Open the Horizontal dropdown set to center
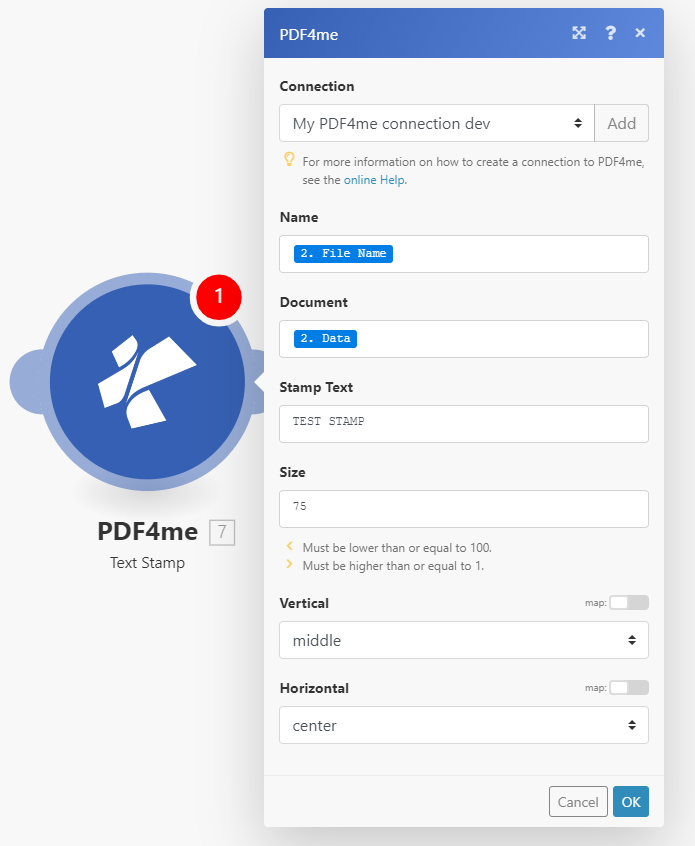Image resolution: width=695 pixels, height=846 pixels. [464, 725]
